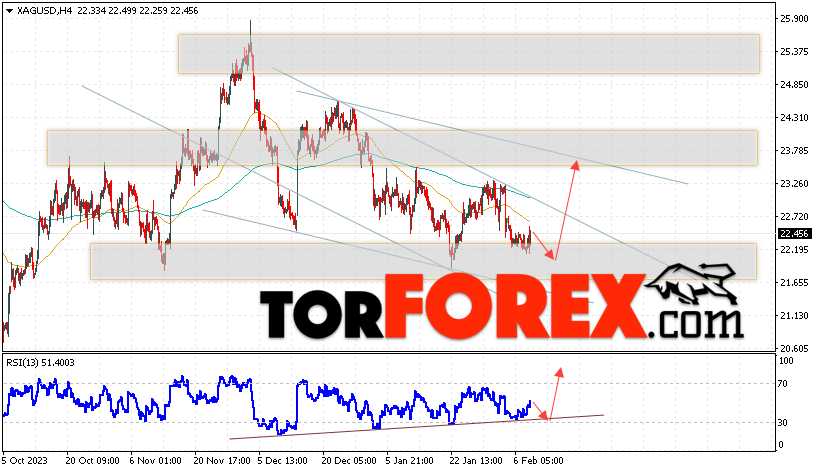Screen dimensions: 816x472
Task: Select the 22.195 price axis value
Action: tap(794, 250)
